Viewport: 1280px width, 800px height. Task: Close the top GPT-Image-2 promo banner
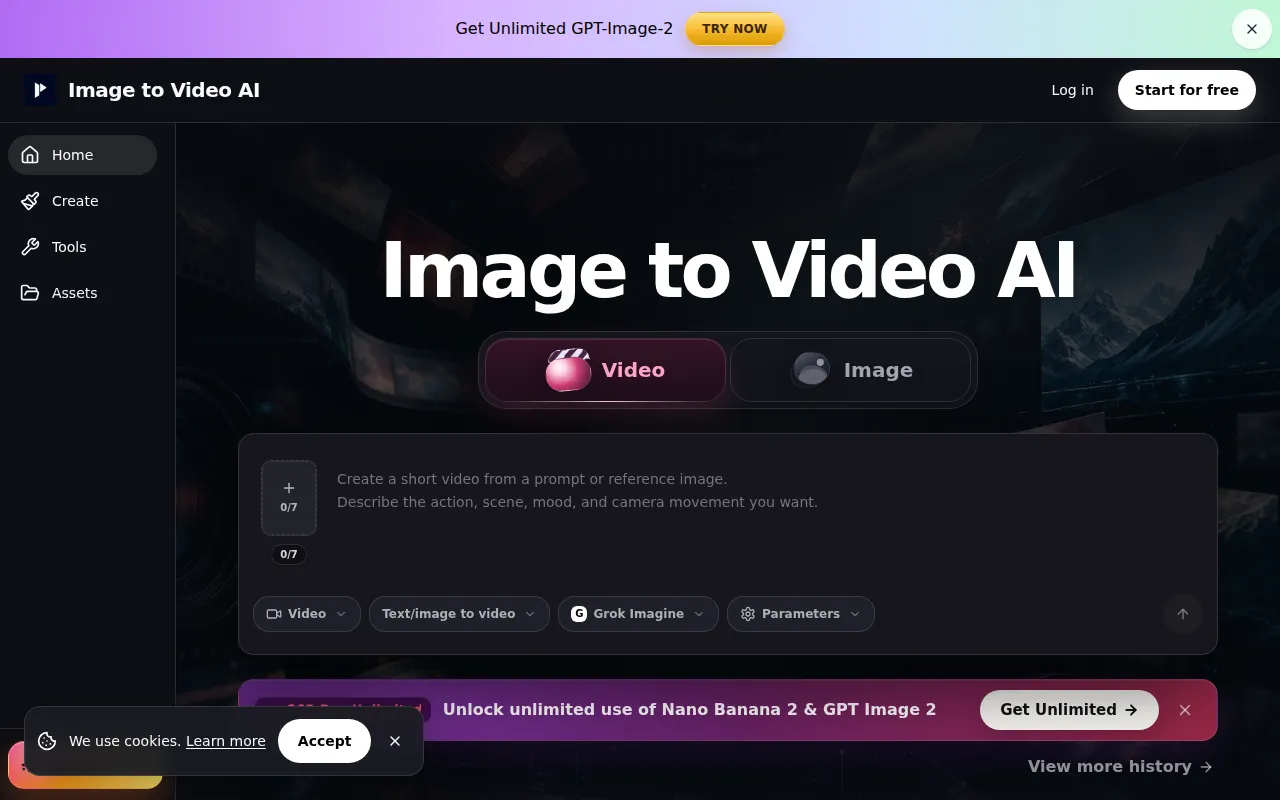tap(1252, 29)
